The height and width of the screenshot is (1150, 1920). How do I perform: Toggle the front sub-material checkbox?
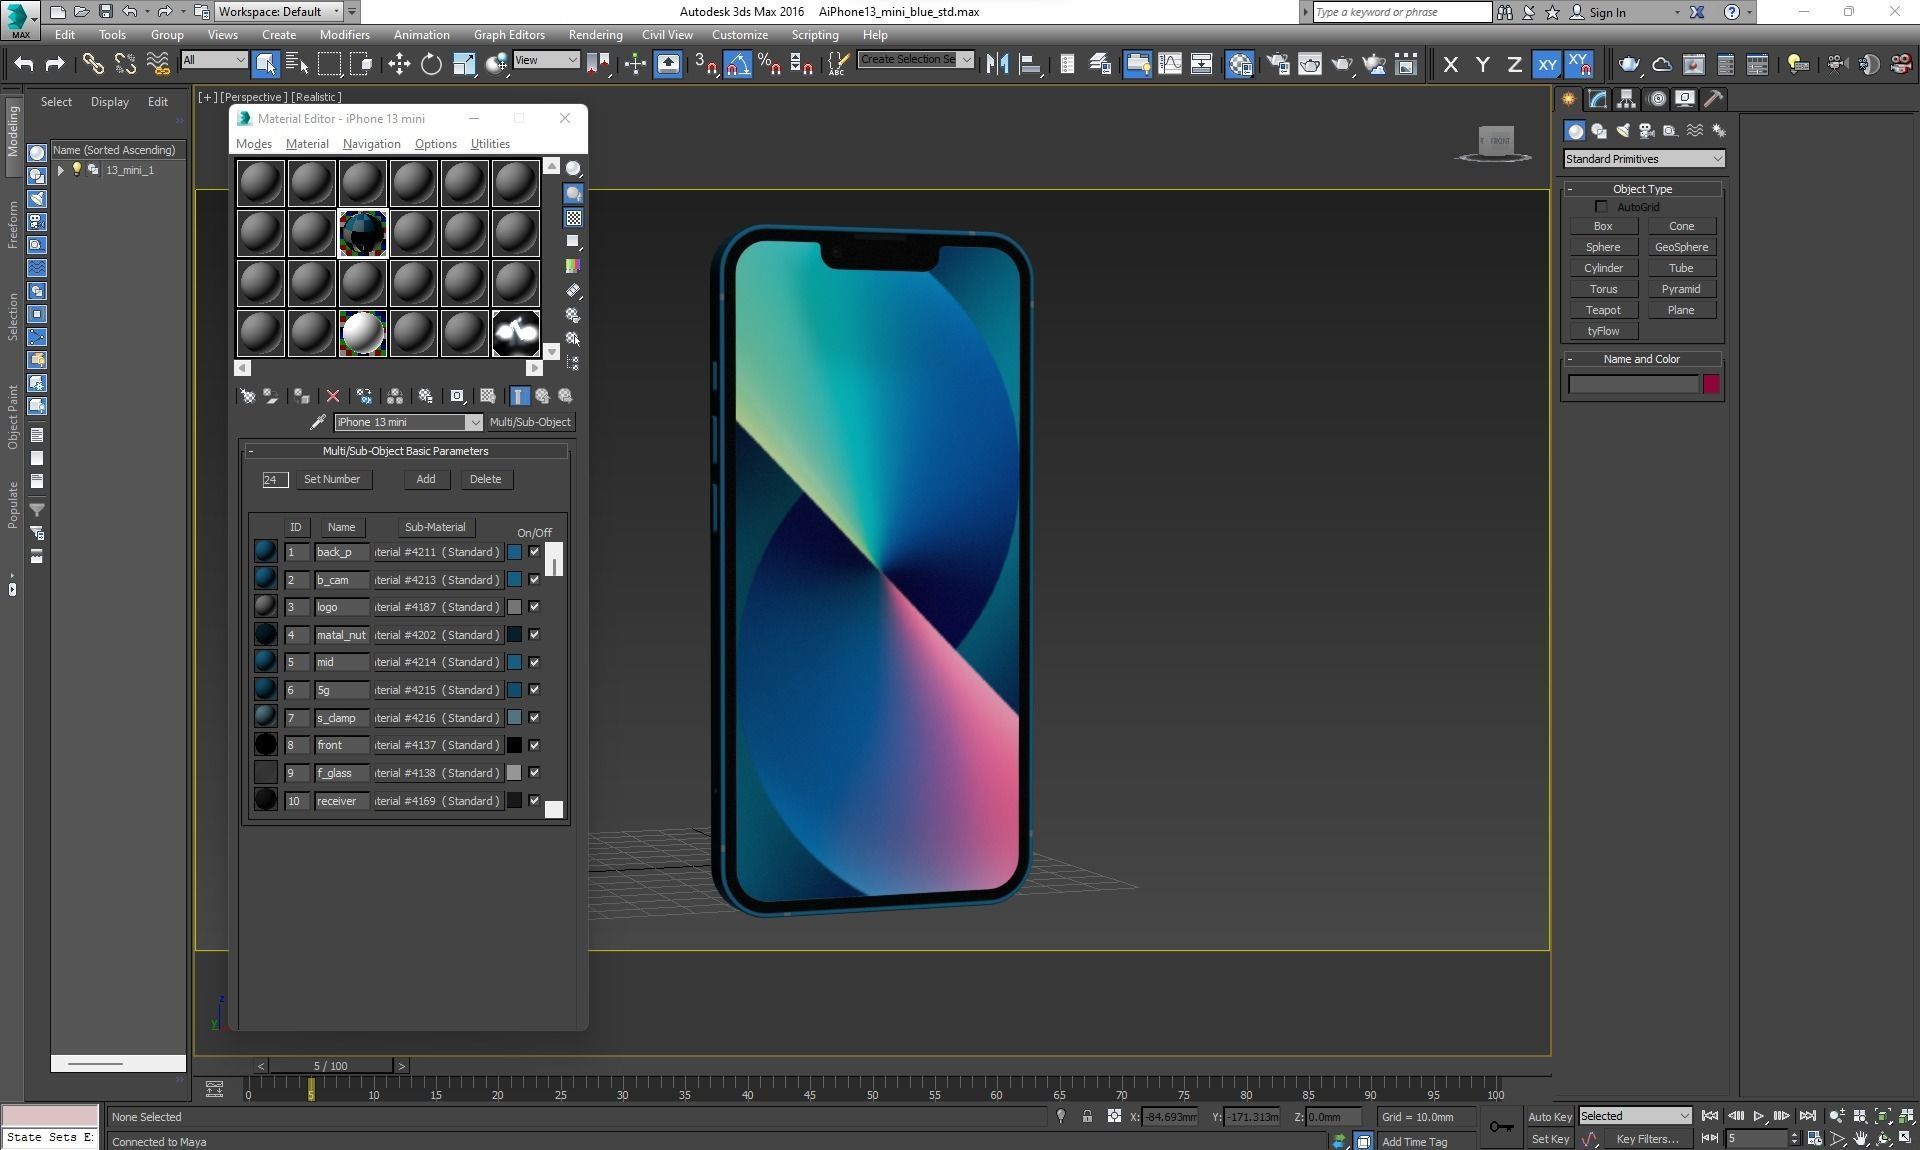pos(534,745)
